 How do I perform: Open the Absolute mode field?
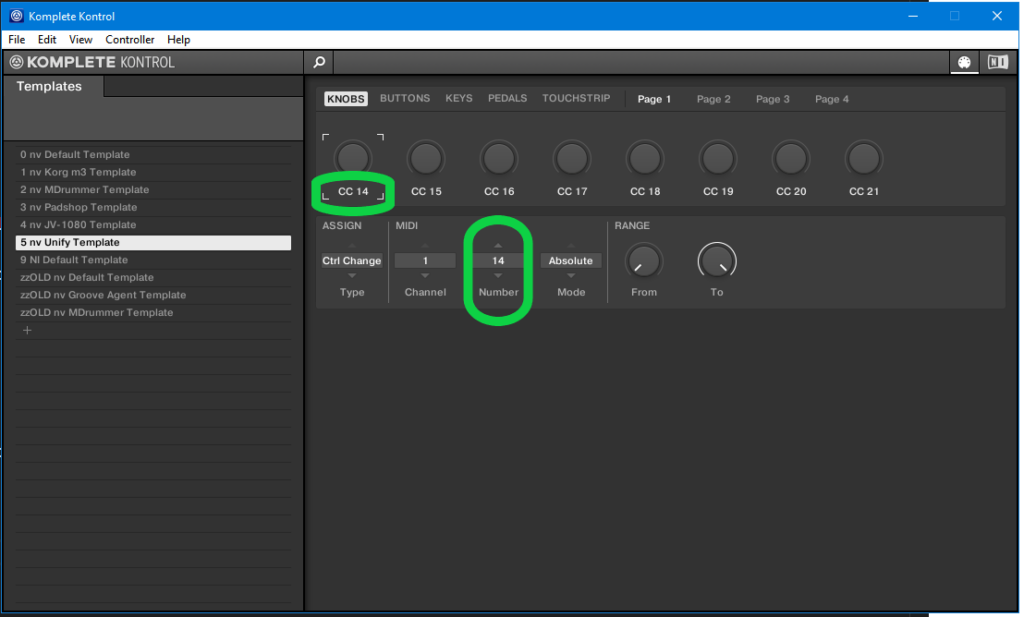pos(571,261)
